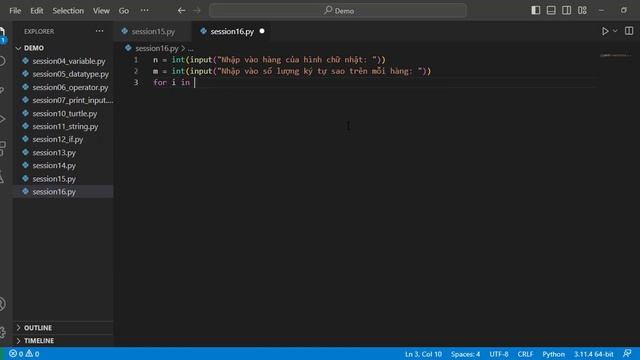Open the Selection menu
Image resolution: width=640 pixels, height=360 pixels.
coord(68,11)
